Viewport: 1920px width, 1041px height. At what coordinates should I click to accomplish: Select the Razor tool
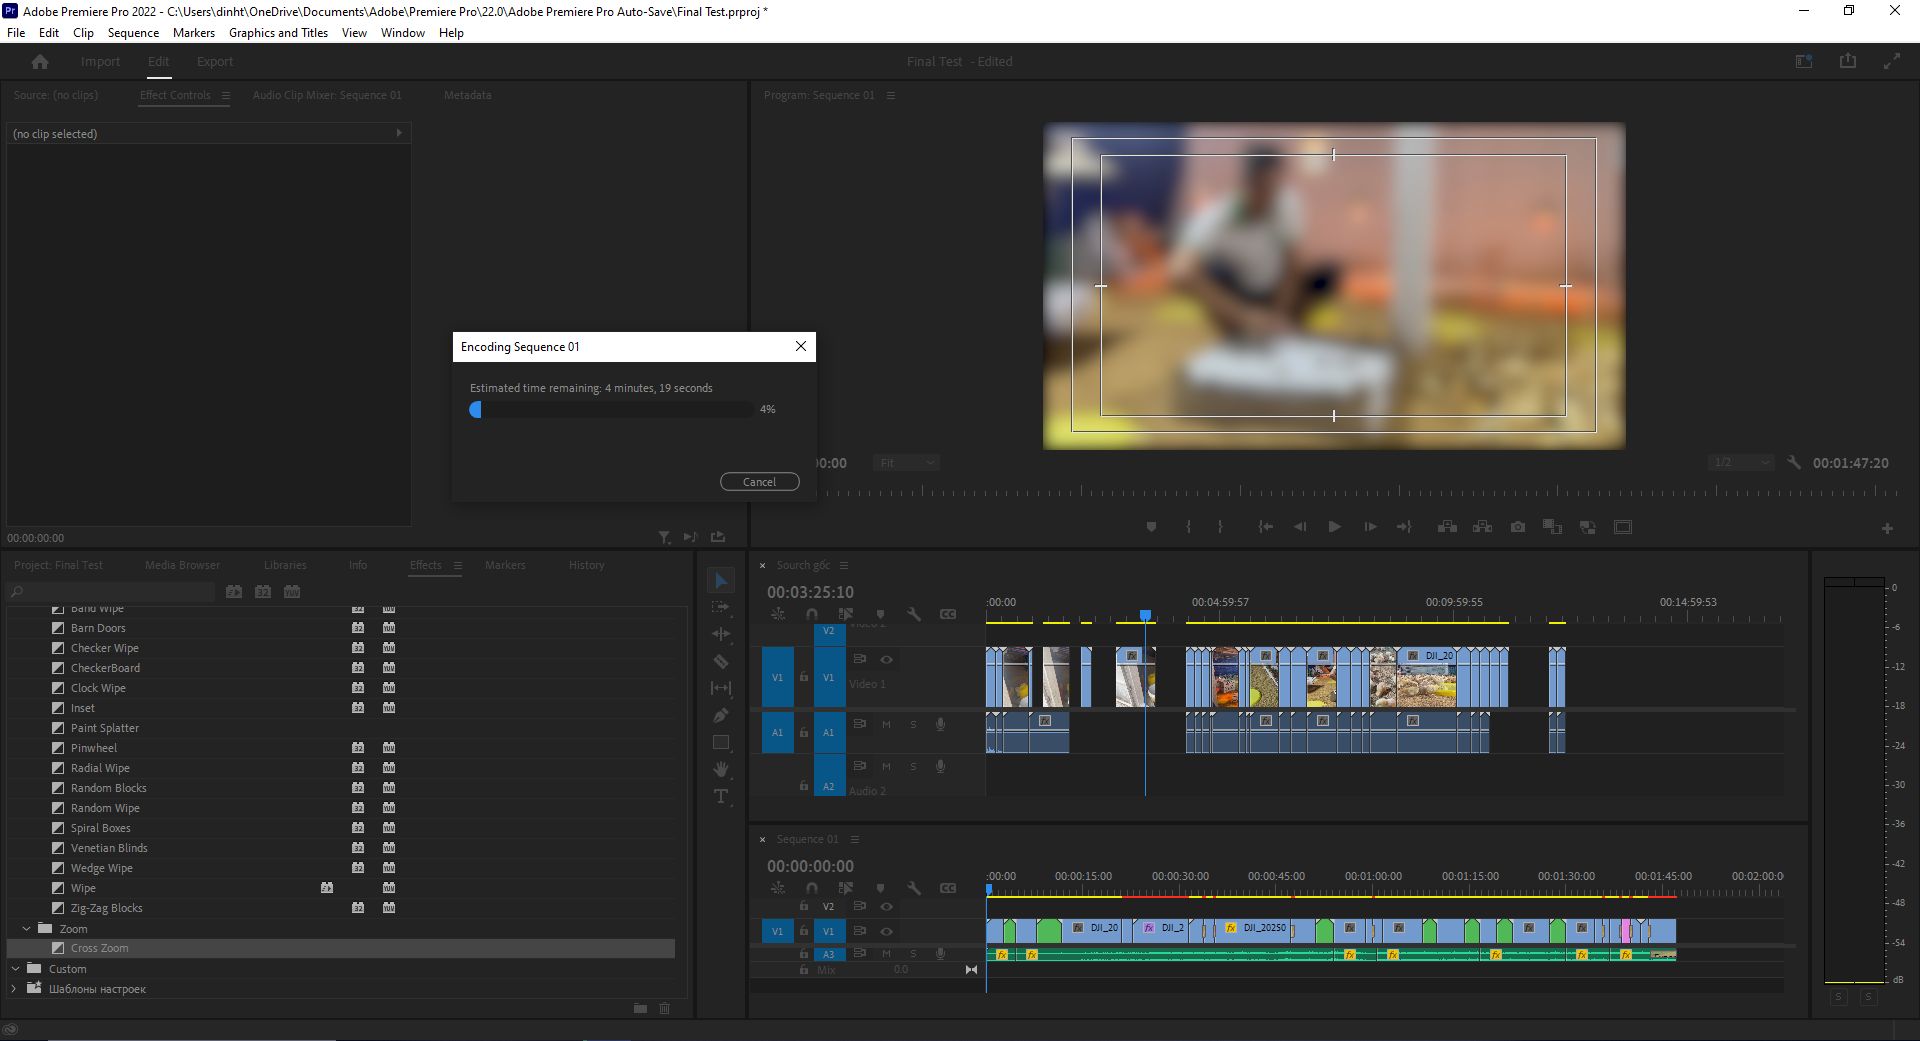point(721,662)
